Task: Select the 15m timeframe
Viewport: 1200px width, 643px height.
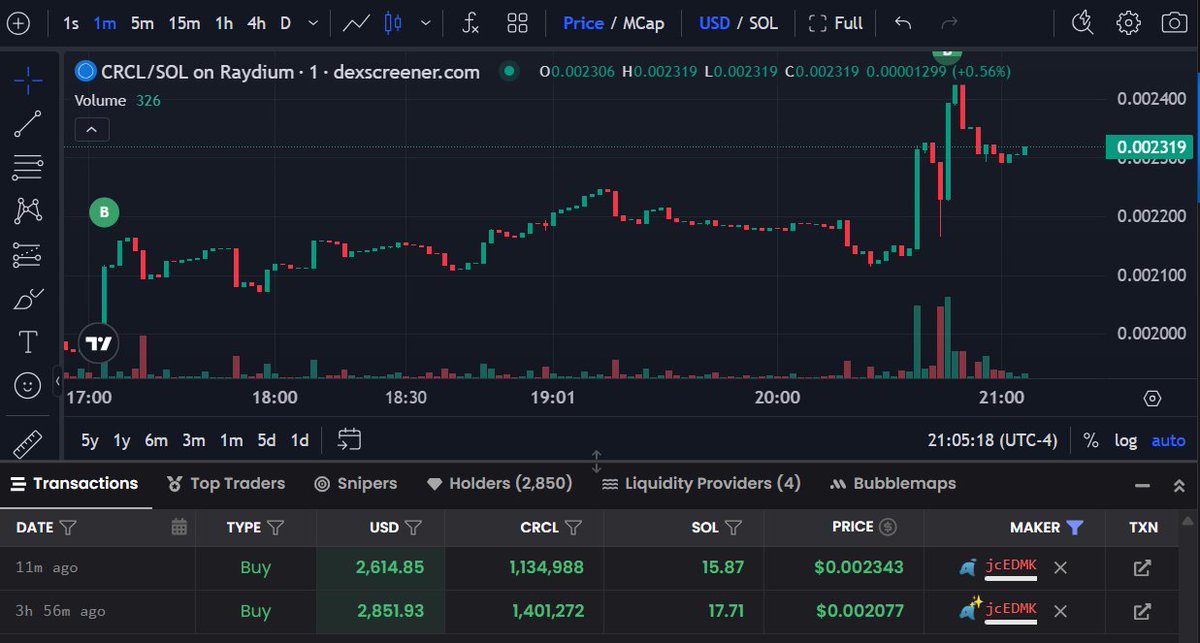Action: (184, 23)
